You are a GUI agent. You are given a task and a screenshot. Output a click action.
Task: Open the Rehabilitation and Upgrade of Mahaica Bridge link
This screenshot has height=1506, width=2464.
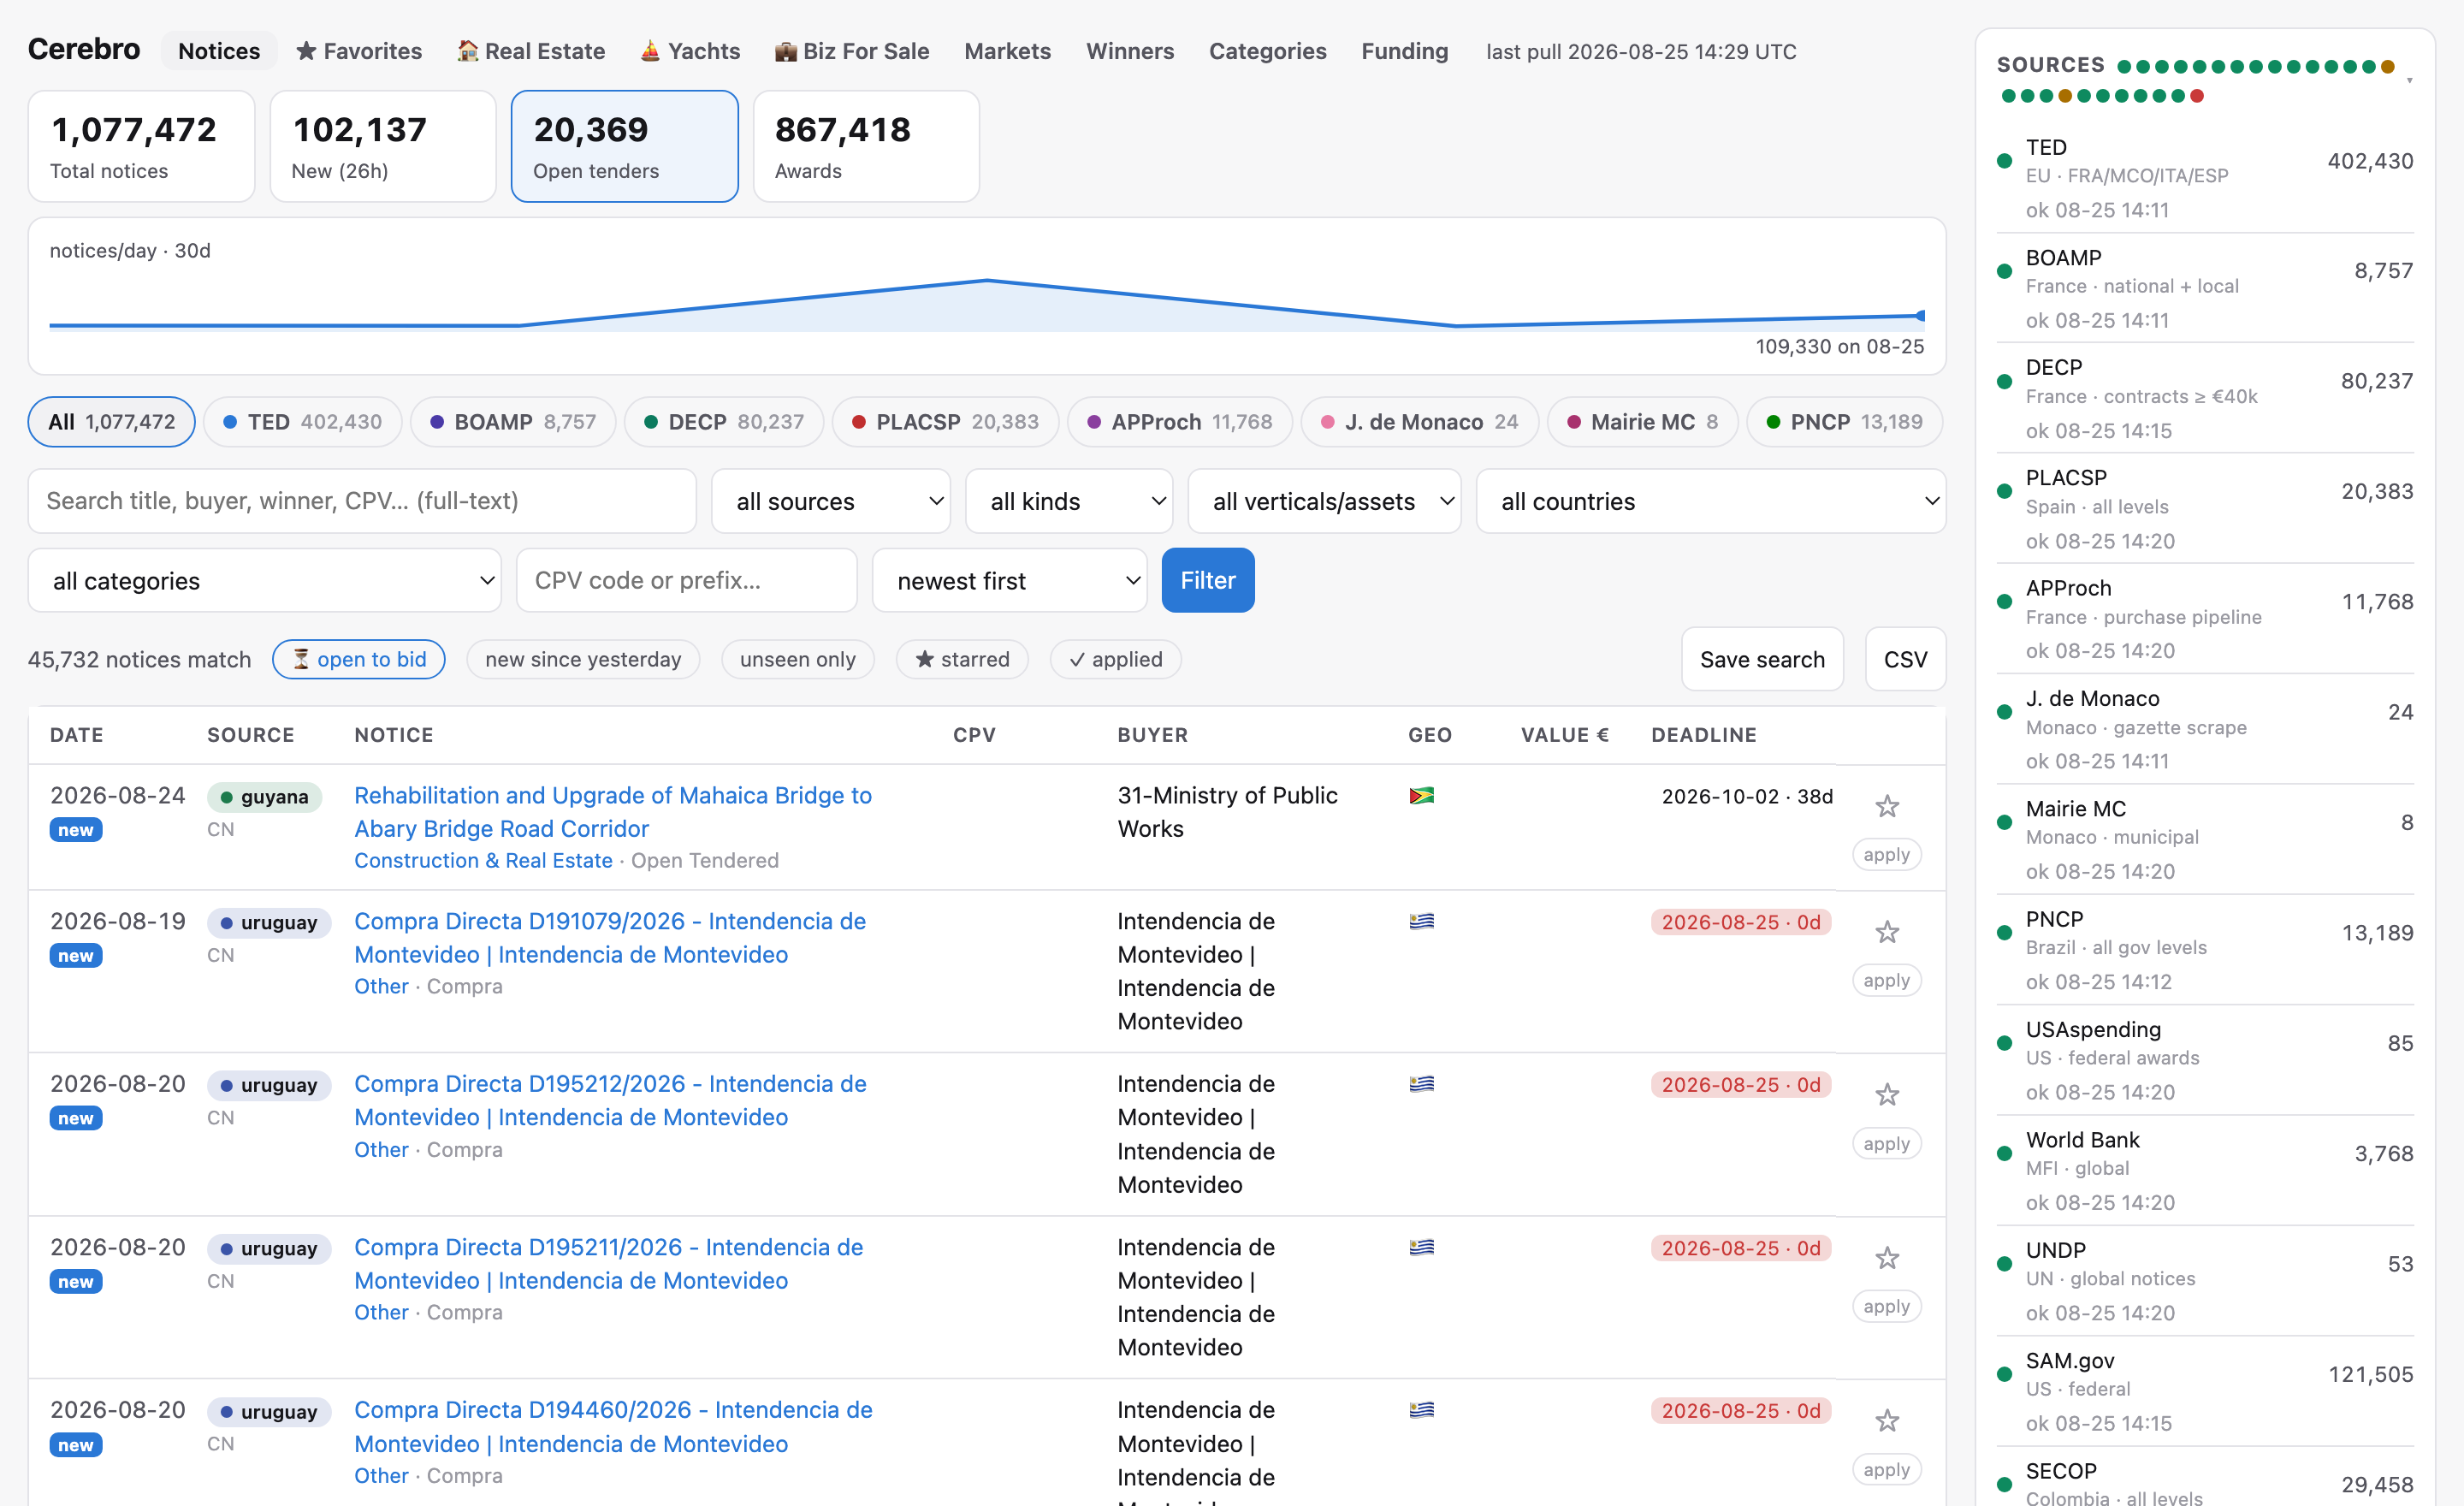[x=613, y=812]
